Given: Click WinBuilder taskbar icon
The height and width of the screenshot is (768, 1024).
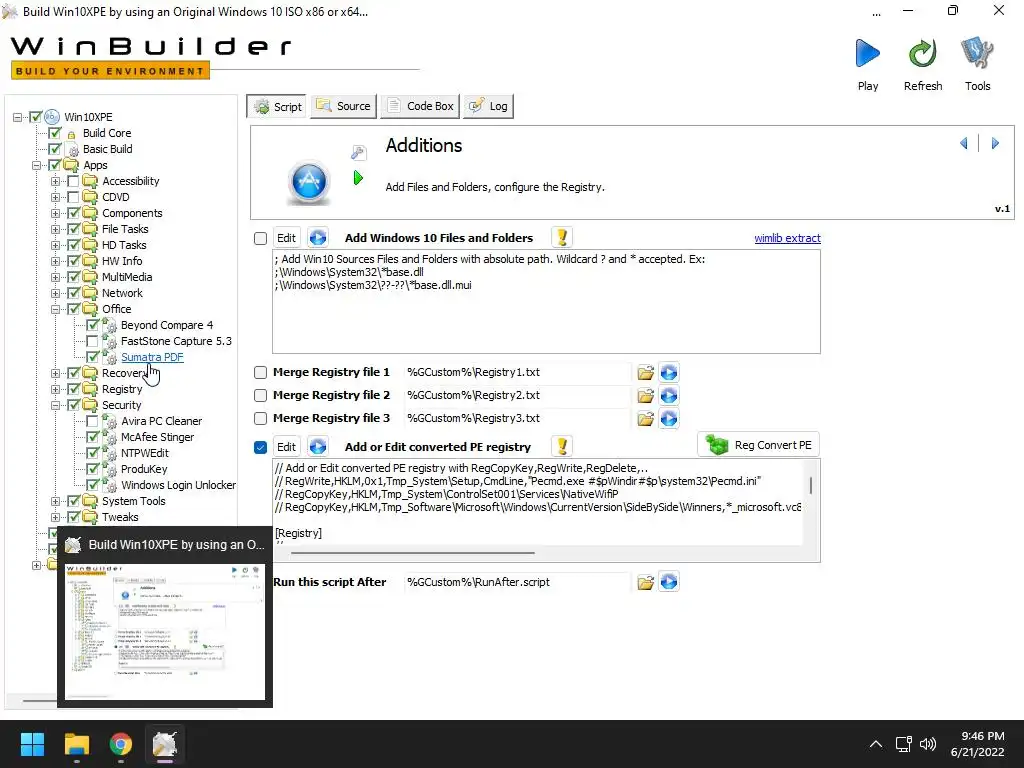Looking at the screenshot, I should click(165, 744).
